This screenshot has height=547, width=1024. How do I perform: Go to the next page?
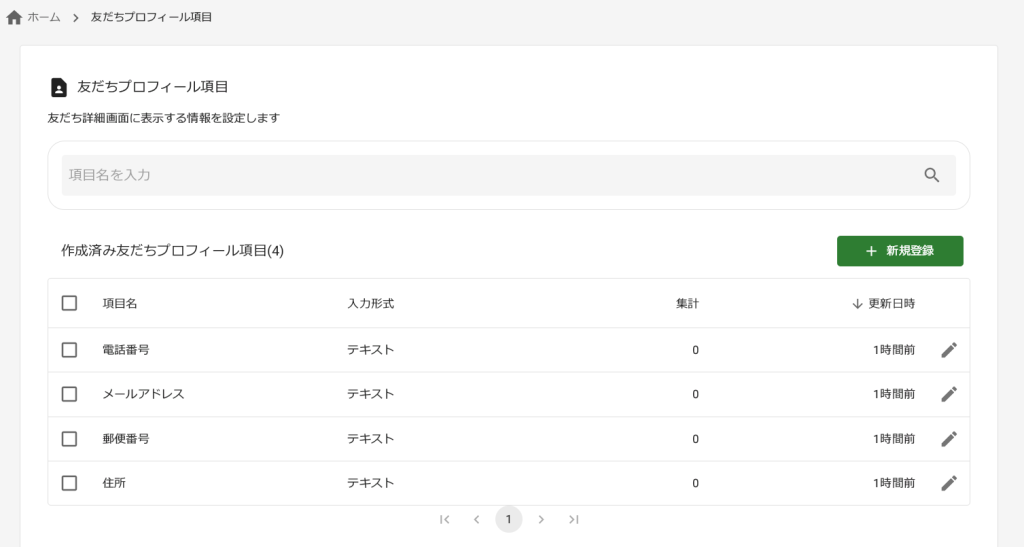click(x=541, y=519)
